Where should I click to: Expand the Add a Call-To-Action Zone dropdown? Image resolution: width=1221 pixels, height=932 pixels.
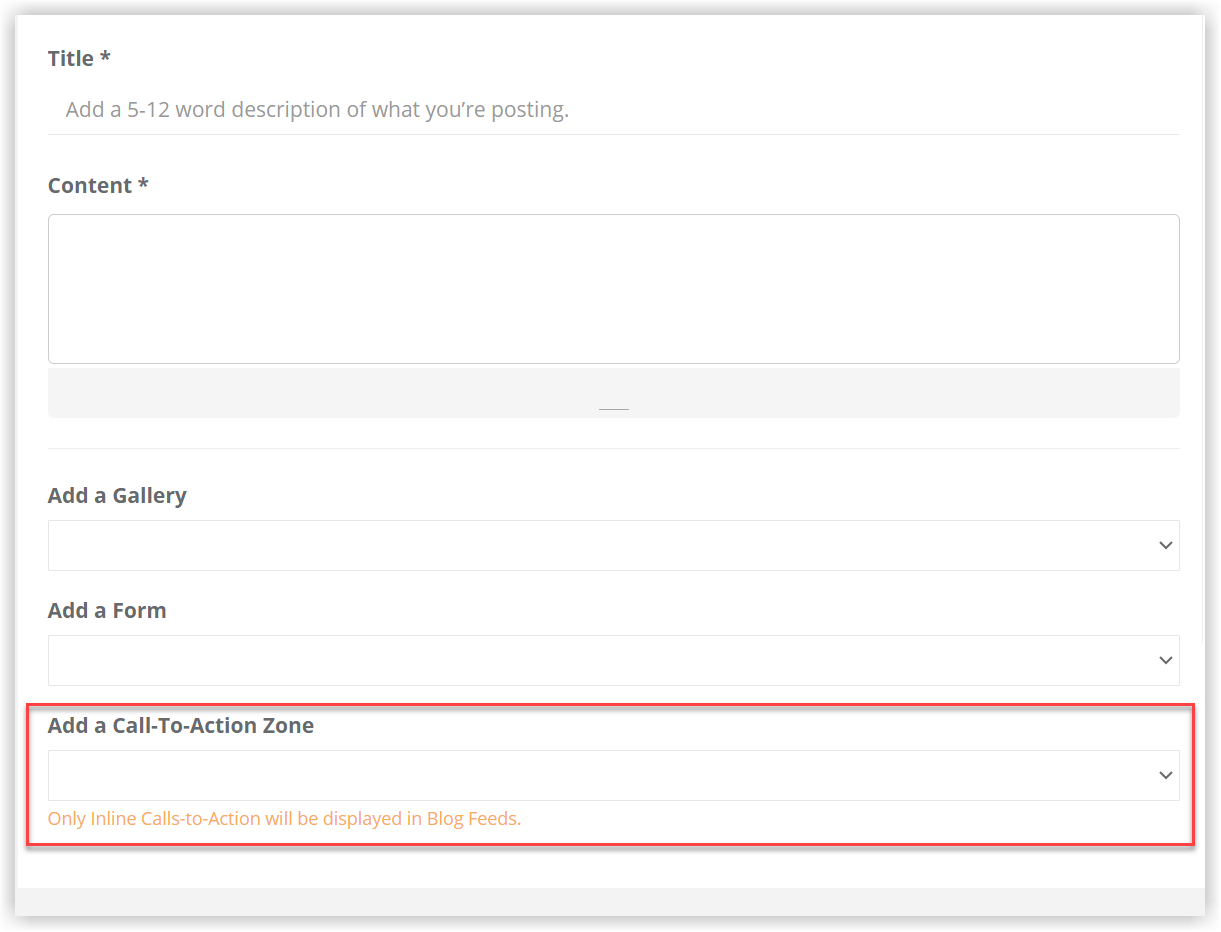pos(613,776)
